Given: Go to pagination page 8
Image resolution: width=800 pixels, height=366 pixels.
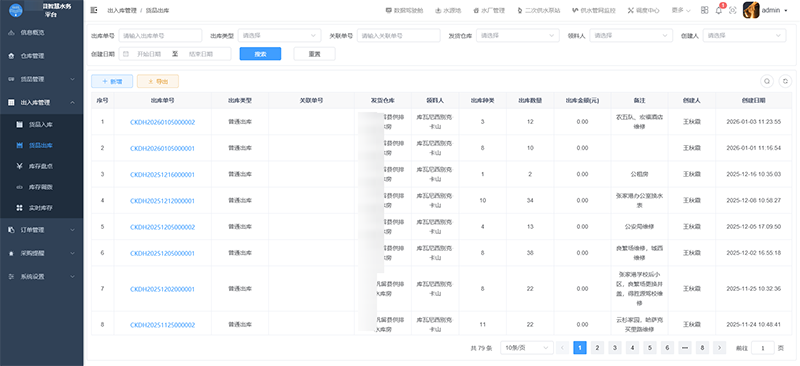Looking at the screenshot, I should pyautogui.click(x=702, y=348).
